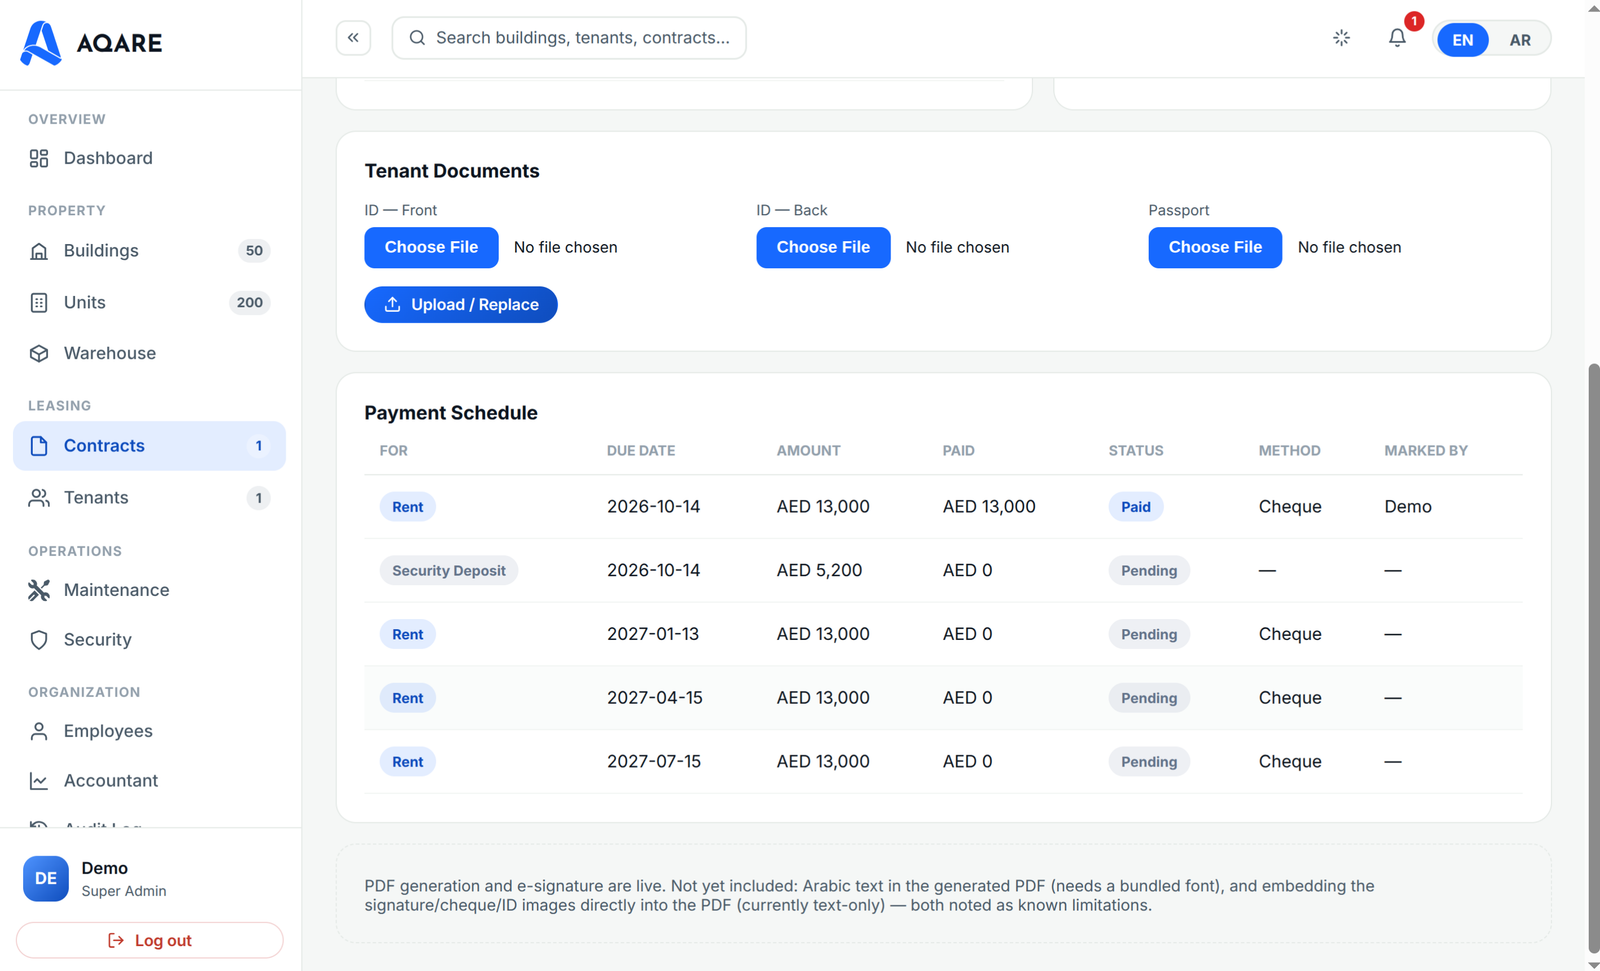
Task: Choose File for ID — Front
Action: [431, 248]
